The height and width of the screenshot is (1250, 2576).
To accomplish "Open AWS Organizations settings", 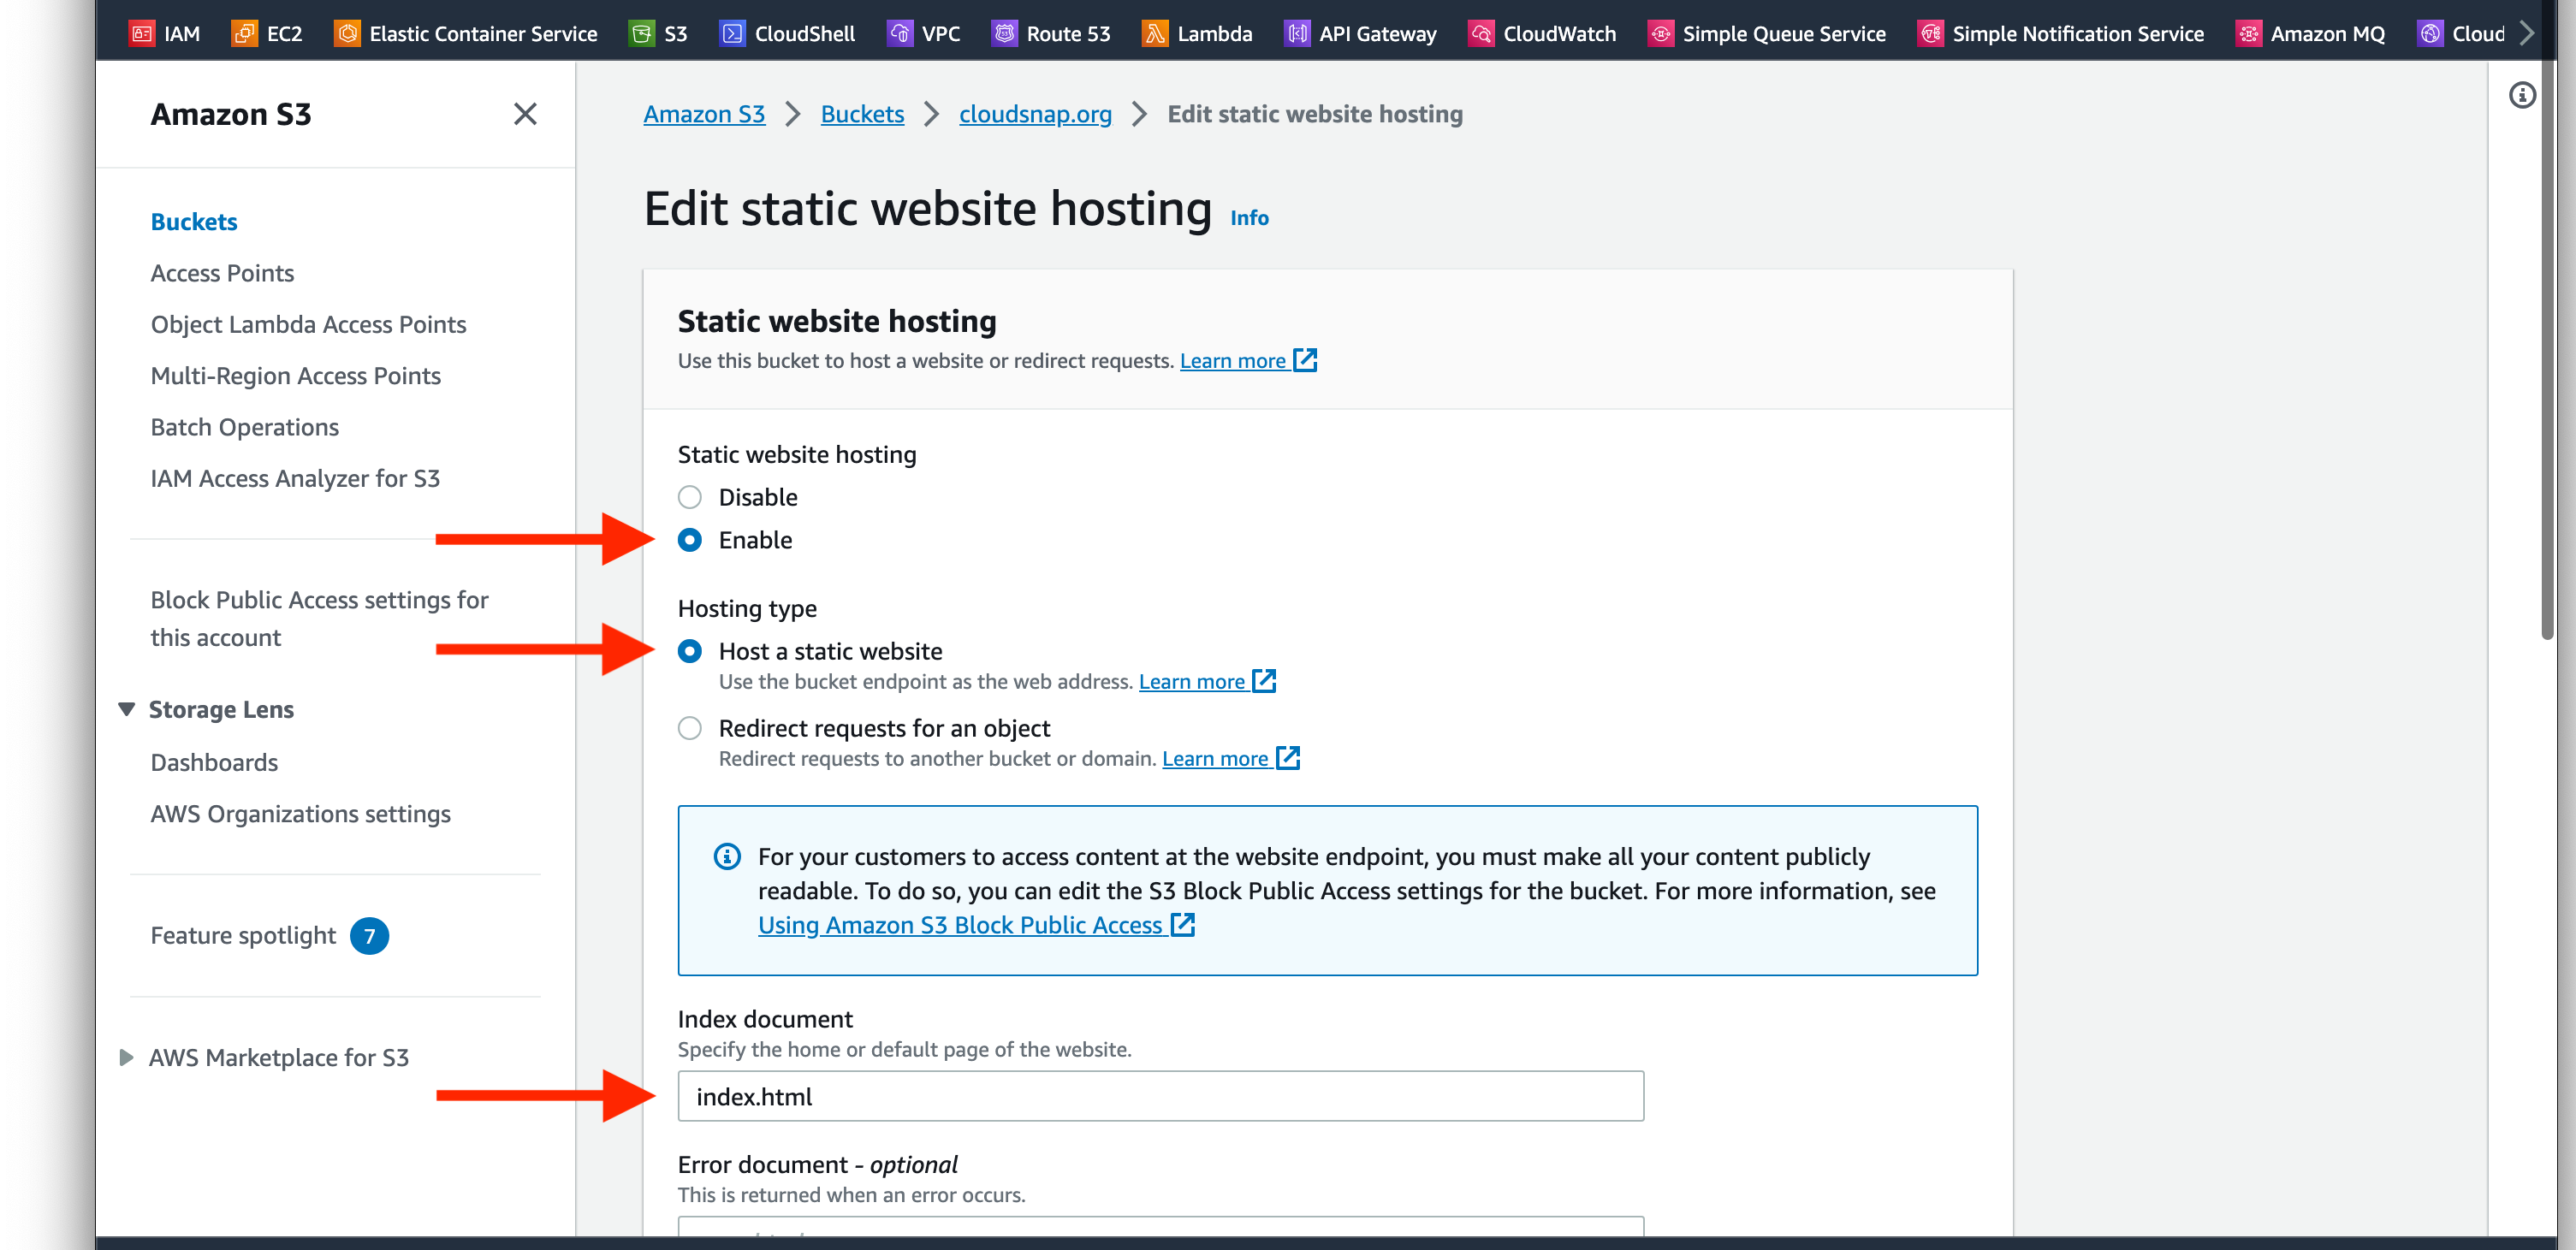I will [x=300, y=814].
